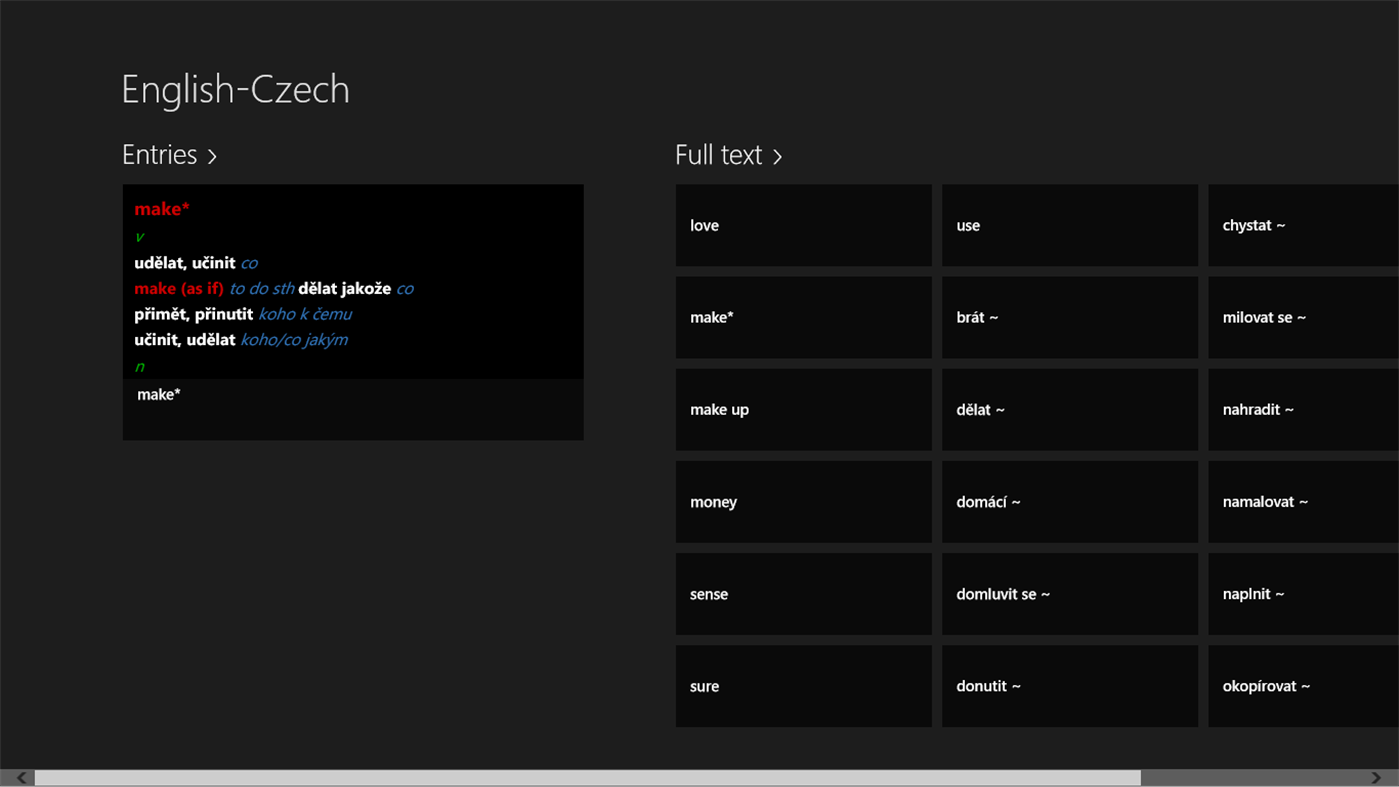Expand the Entries section
This screenshot has height=787, width=1399.
[169, 154]
